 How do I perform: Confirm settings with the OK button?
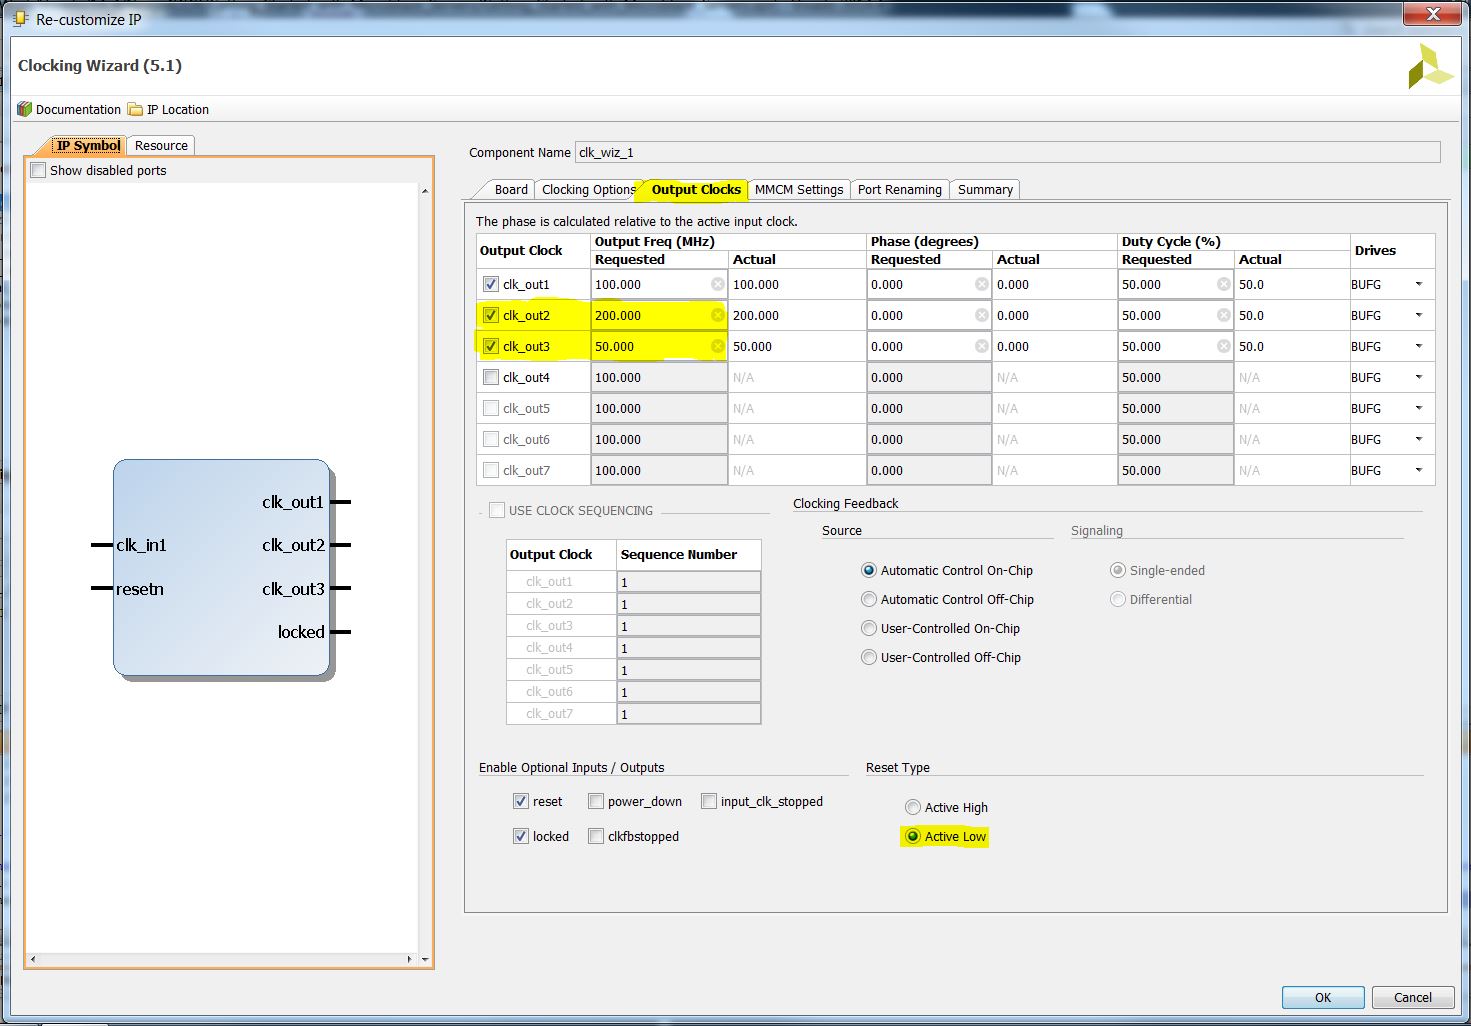(1323, 997)
